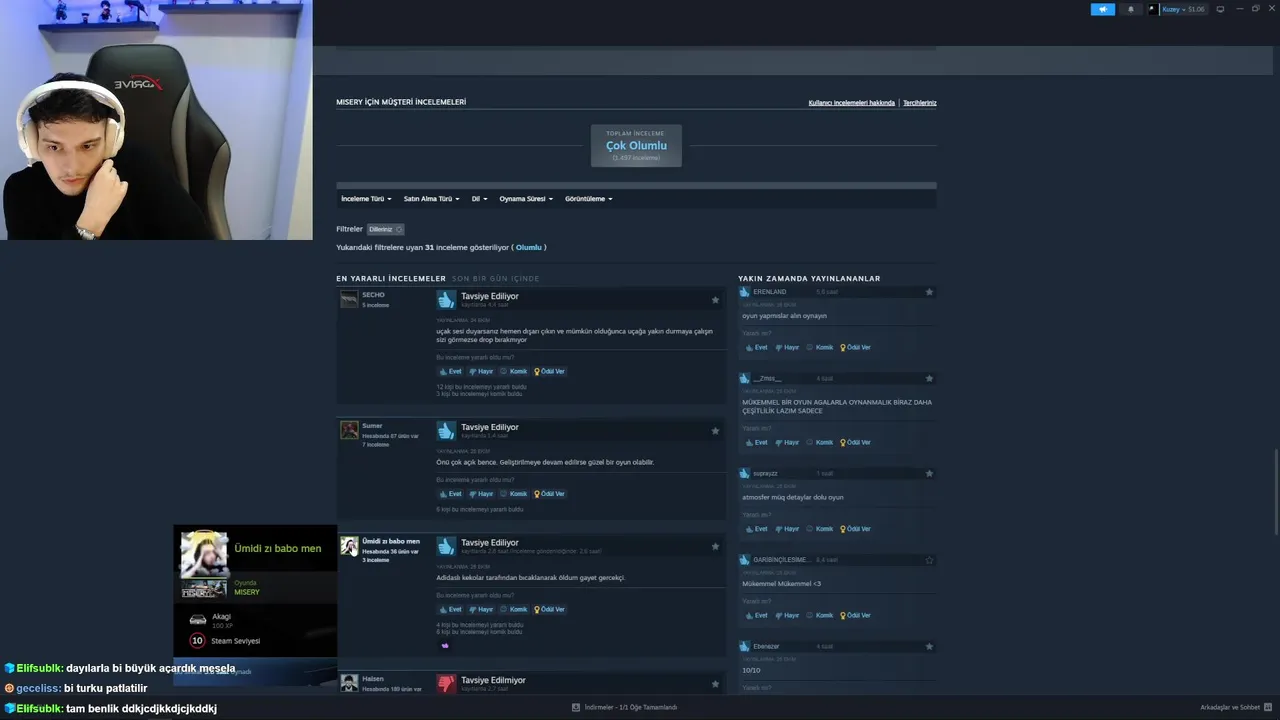Image resolution: width=1280 pixels, height=720 pixels.
Task: Click thumbs-up icon next to suprayzz
Action: click(744, 473)
